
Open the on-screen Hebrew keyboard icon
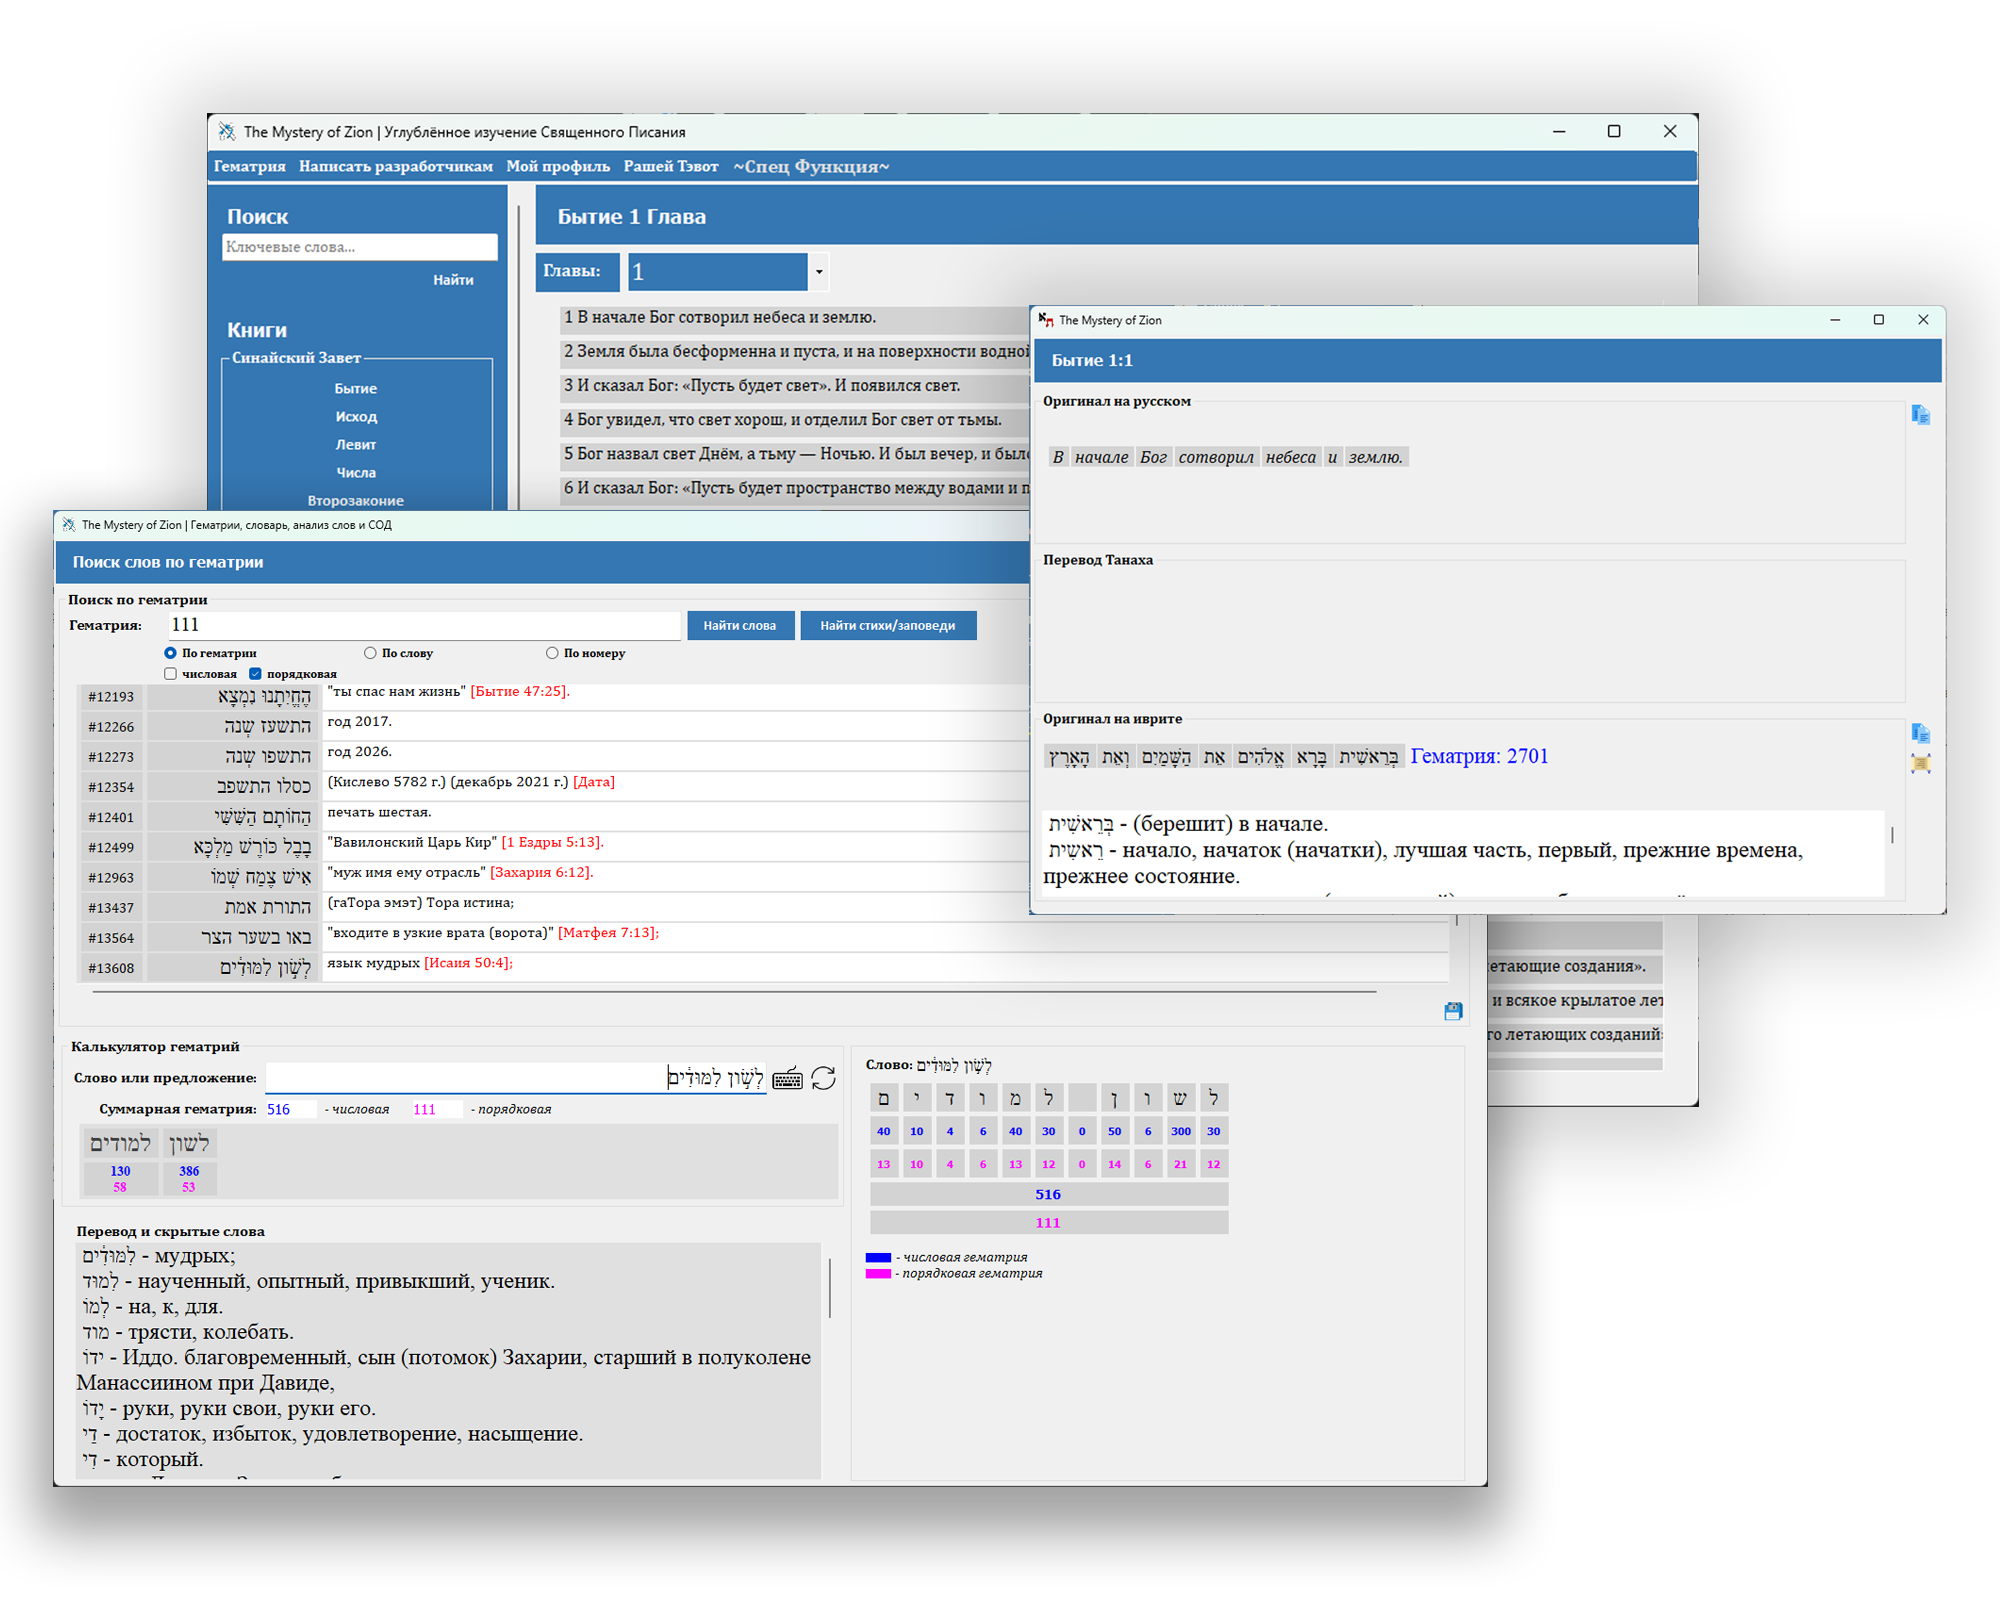click(x=787, y=1078)
